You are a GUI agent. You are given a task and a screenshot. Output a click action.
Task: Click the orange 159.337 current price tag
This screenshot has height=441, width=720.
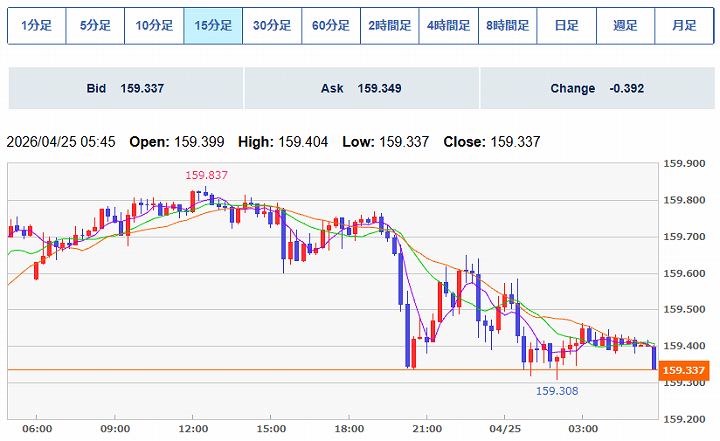click(685, 370)
